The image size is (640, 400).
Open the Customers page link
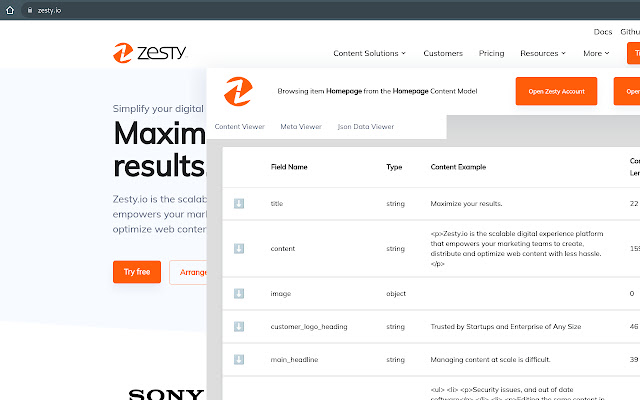point(443,53)
